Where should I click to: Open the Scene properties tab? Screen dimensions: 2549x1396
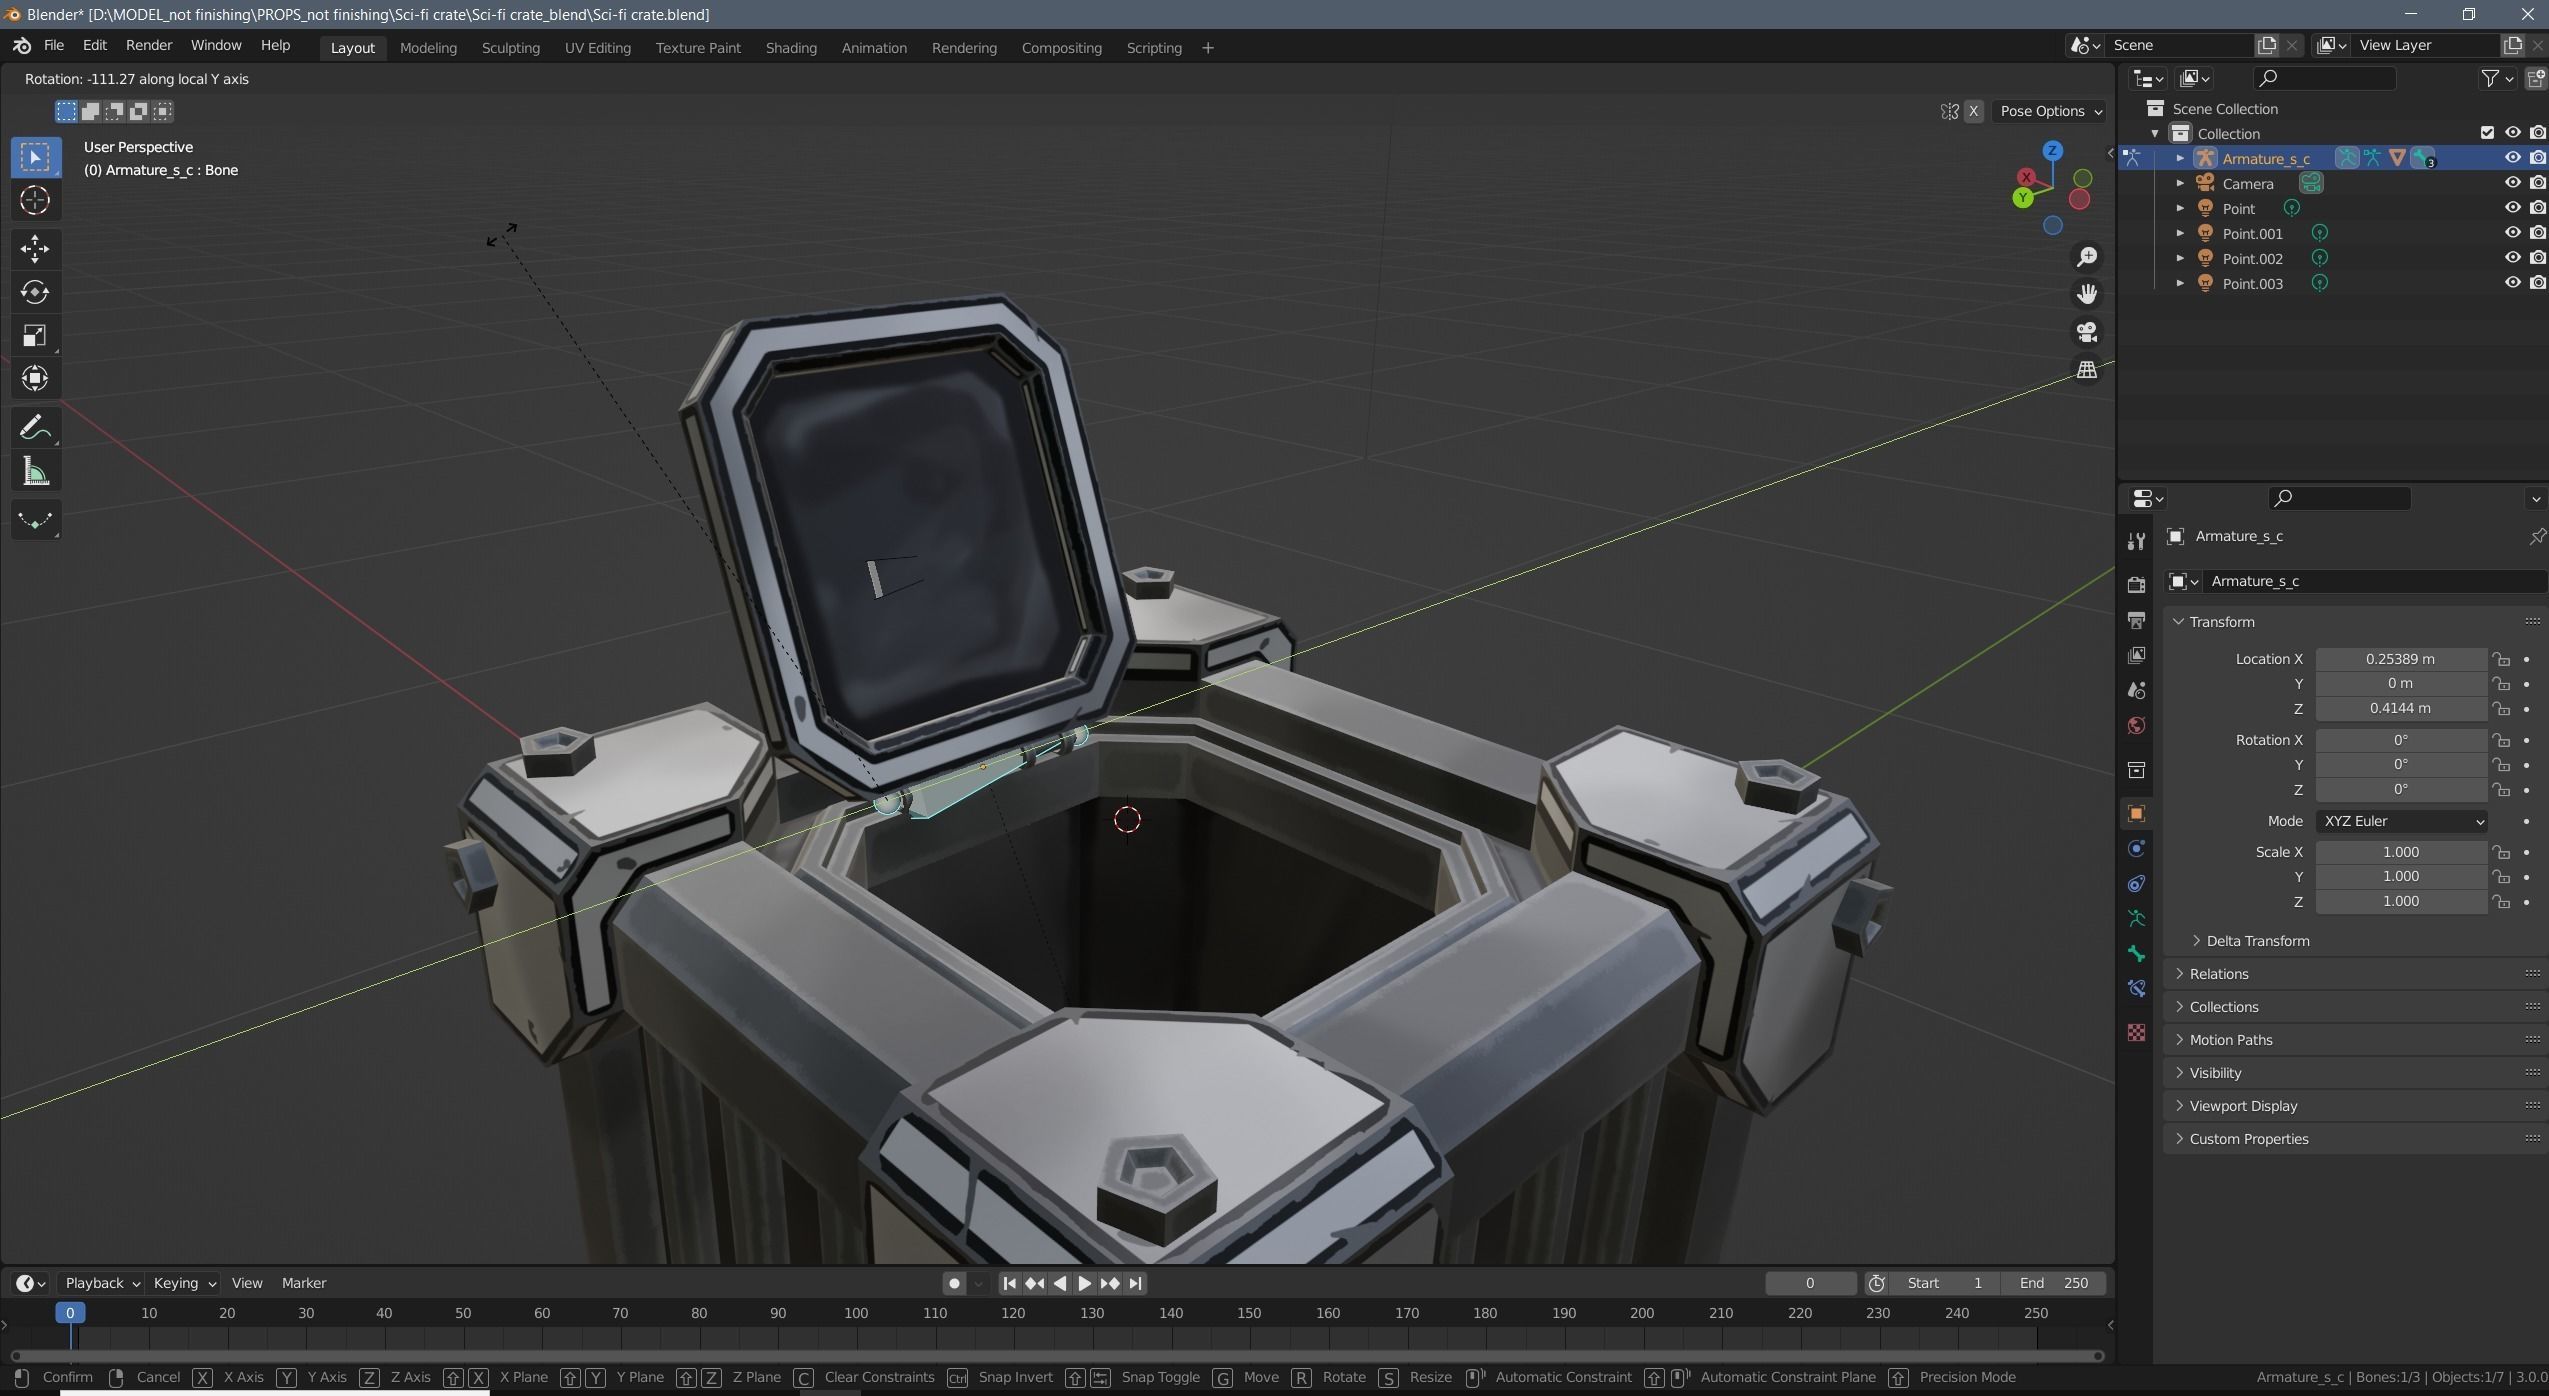coord(2136,690)
